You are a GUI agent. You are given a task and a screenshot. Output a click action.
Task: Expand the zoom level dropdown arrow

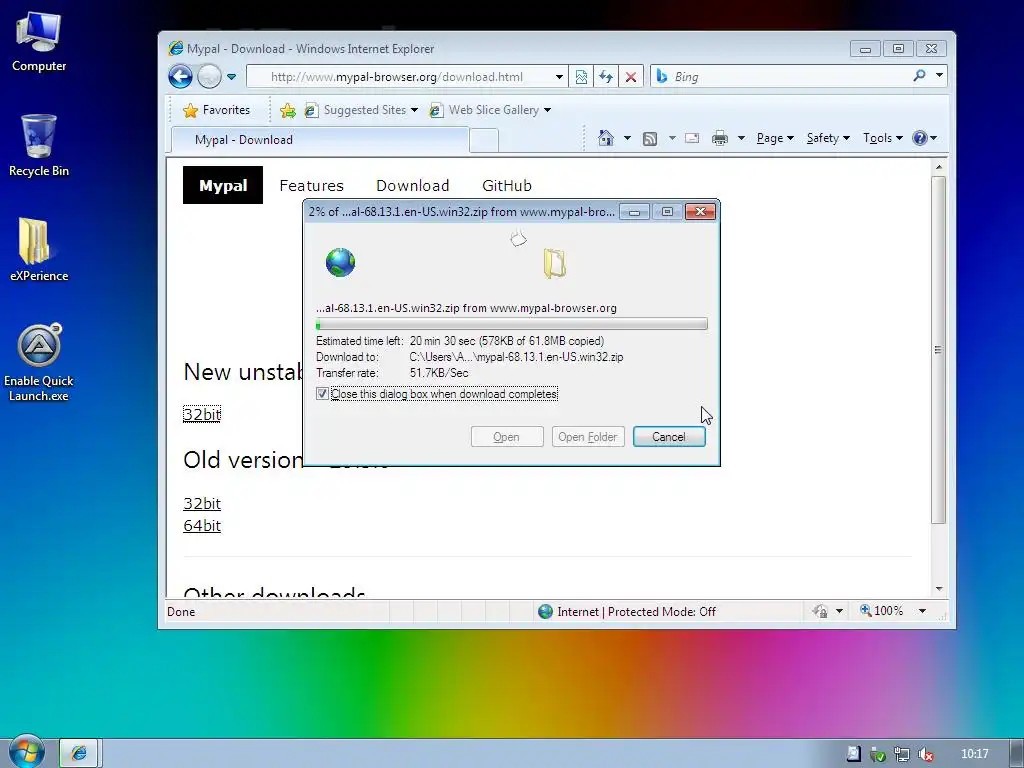tap(922, 611)
